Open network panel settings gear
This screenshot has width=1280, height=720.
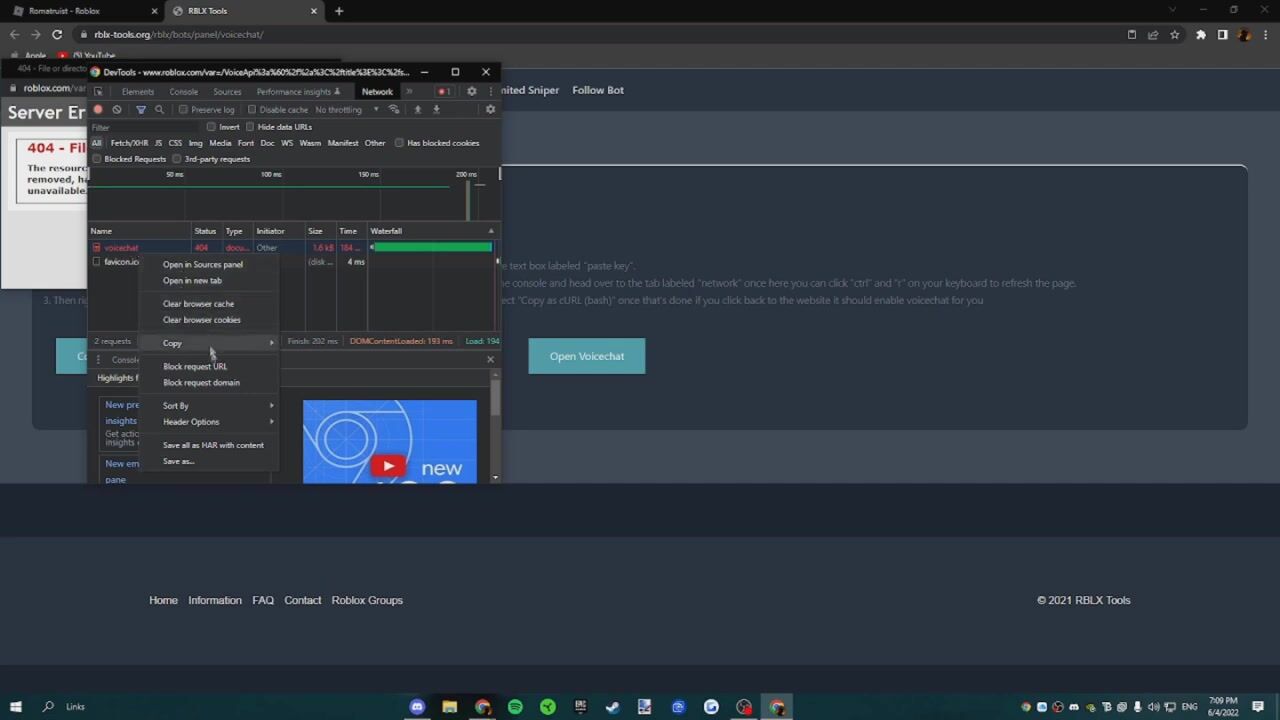tap(490, 109)
